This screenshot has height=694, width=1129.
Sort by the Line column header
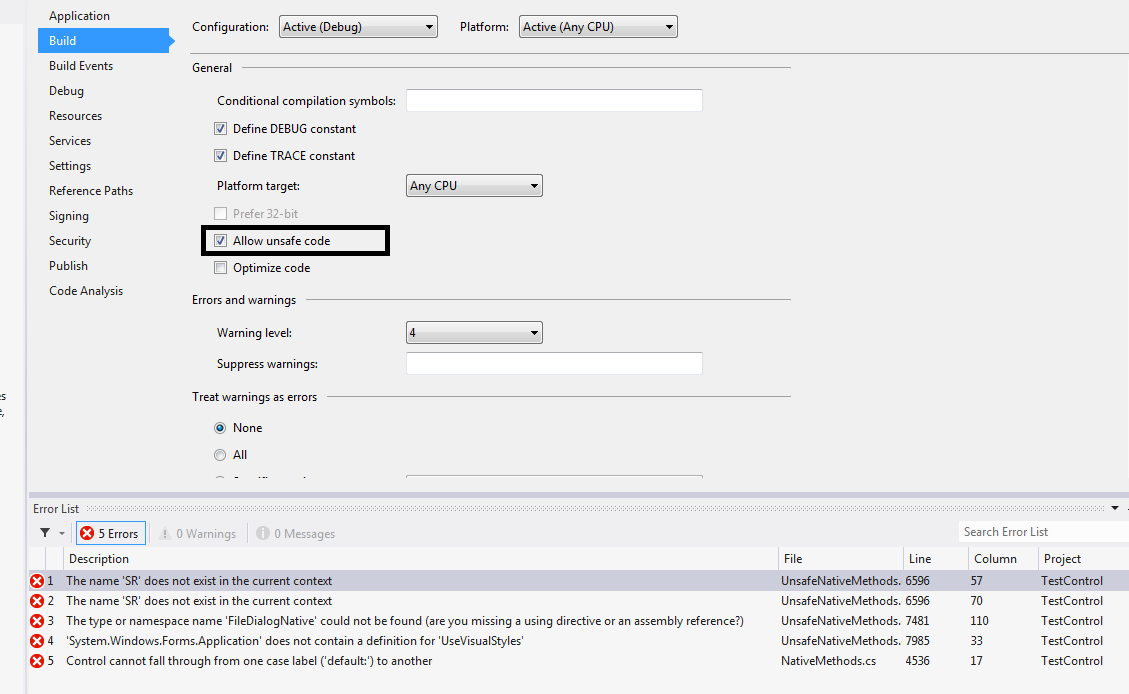pos(935,559)
